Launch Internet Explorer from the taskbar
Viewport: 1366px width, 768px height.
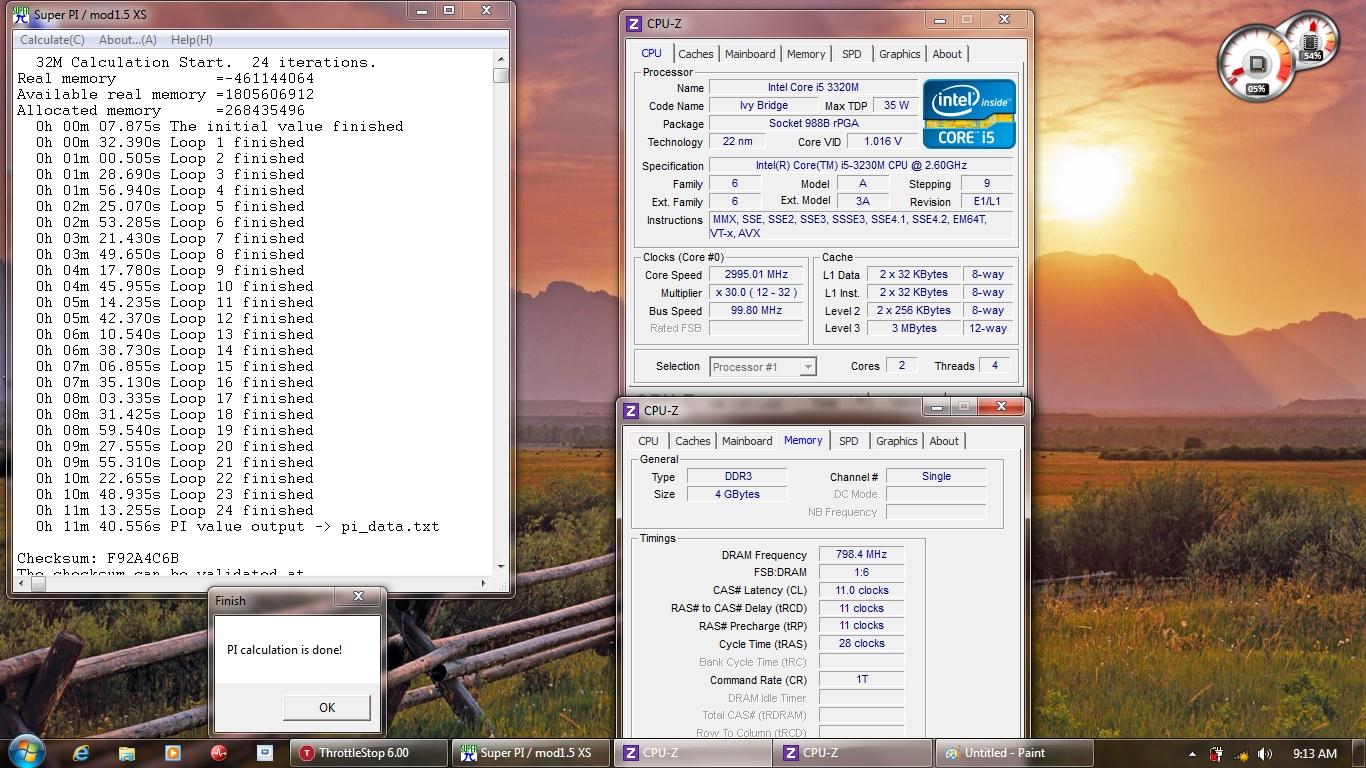click(81, 753)
